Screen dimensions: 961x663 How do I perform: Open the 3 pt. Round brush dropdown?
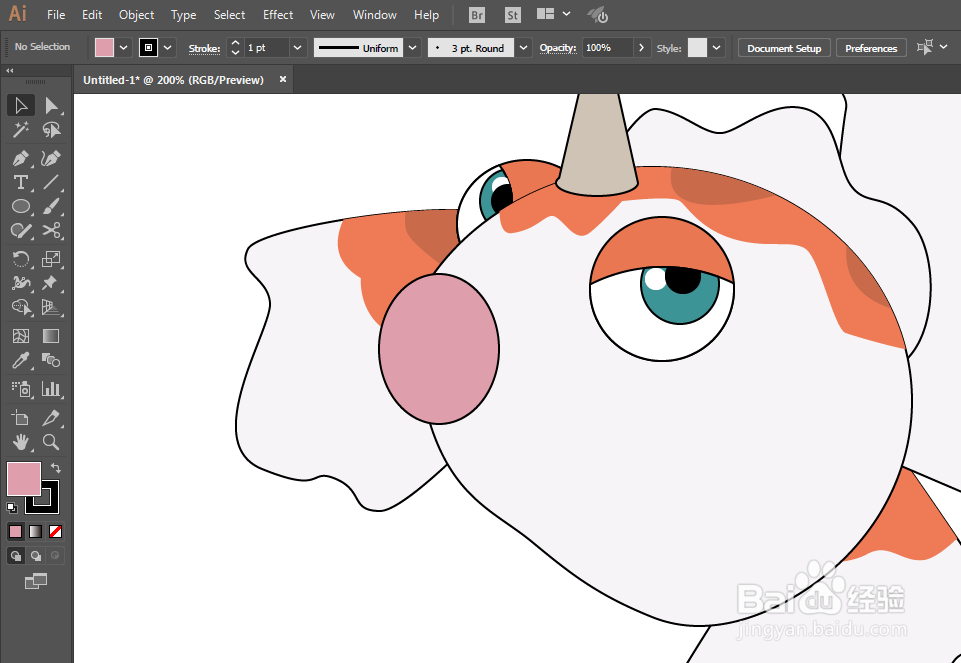(x=523, y=48)
